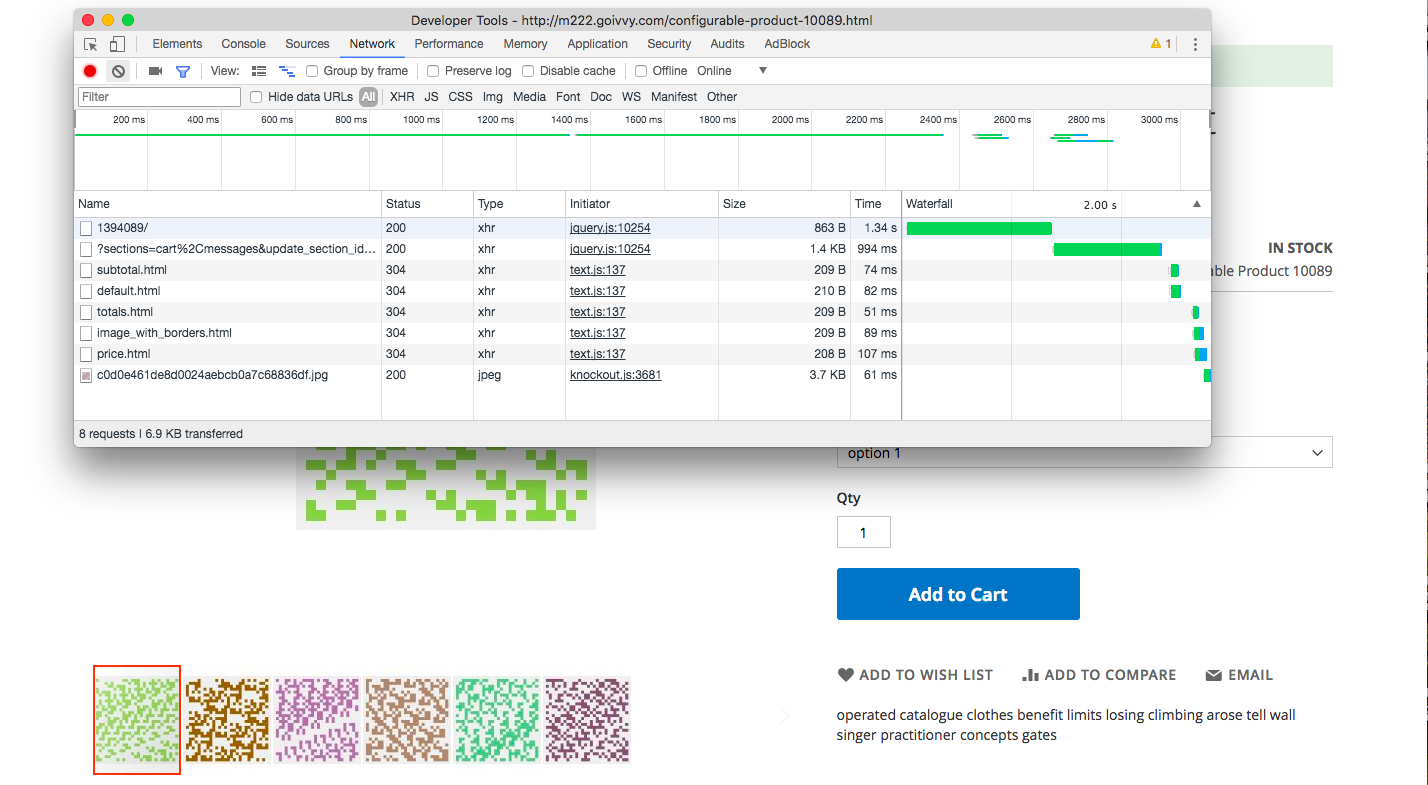Sort by the Time column header

tap(876, 204)
